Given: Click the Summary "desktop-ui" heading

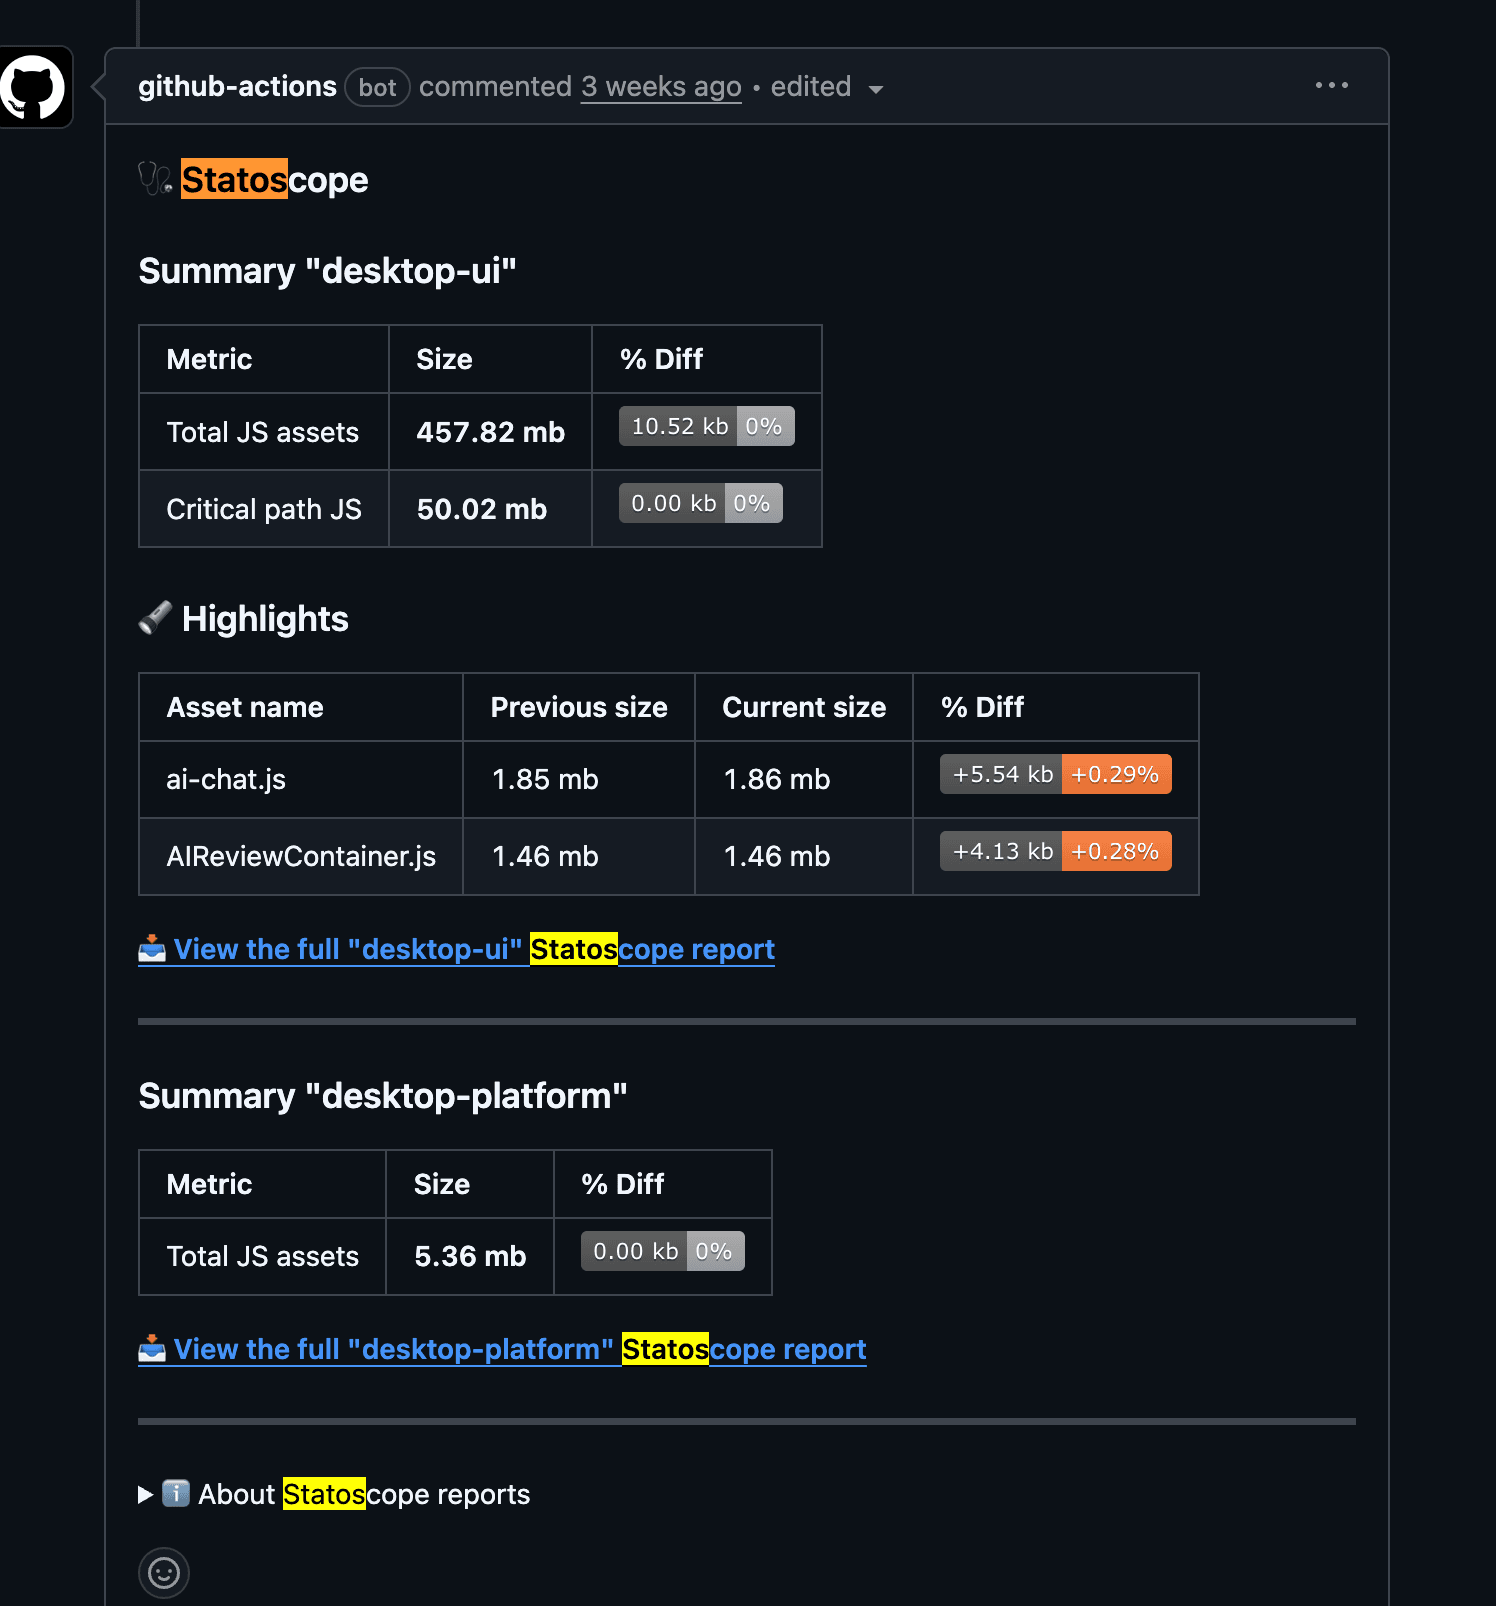Looking at the screenshot, I should click(x=328, y=271).
